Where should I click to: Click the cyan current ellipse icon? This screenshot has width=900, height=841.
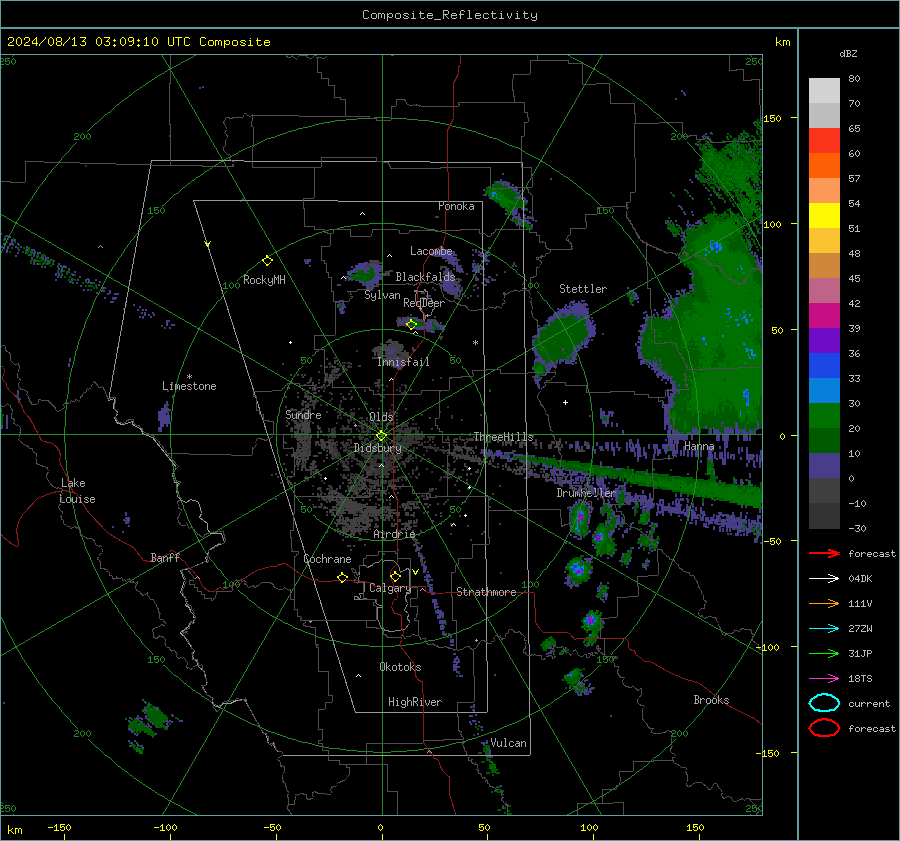click(x=824, y=703)
